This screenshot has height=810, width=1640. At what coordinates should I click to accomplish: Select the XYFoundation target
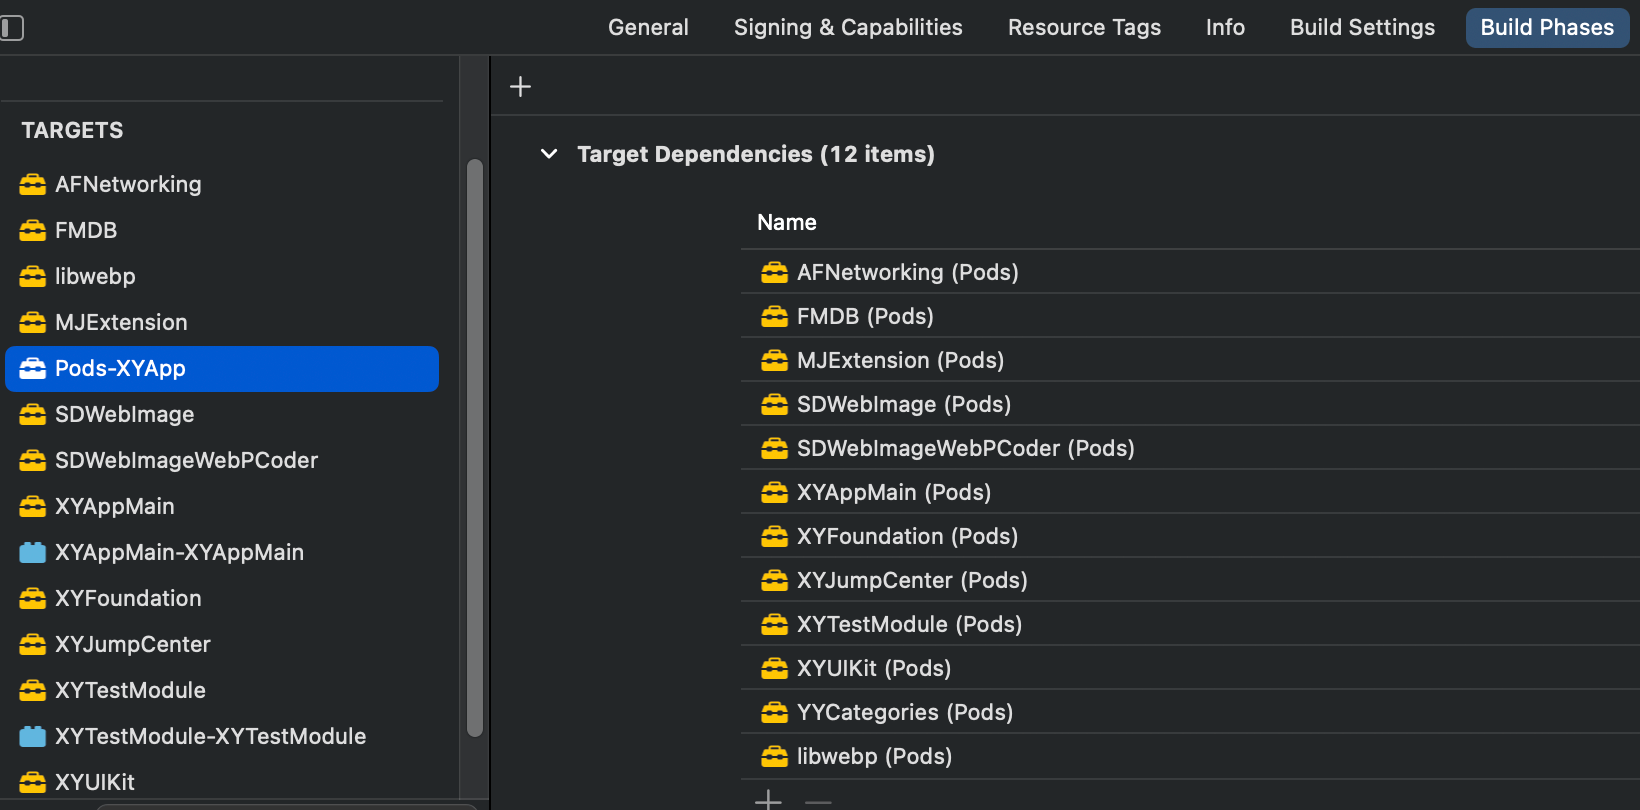coord(128,599)
